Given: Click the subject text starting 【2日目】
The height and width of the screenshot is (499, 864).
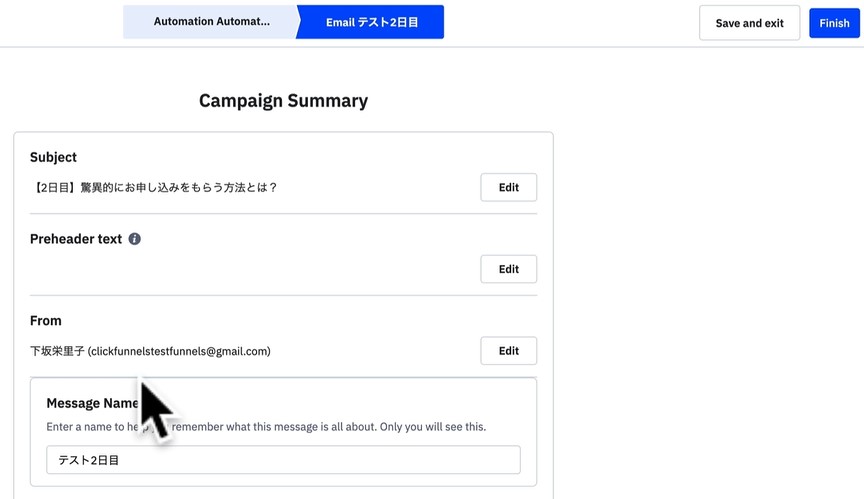Looking at the screenshot, I should click(153, 187).
